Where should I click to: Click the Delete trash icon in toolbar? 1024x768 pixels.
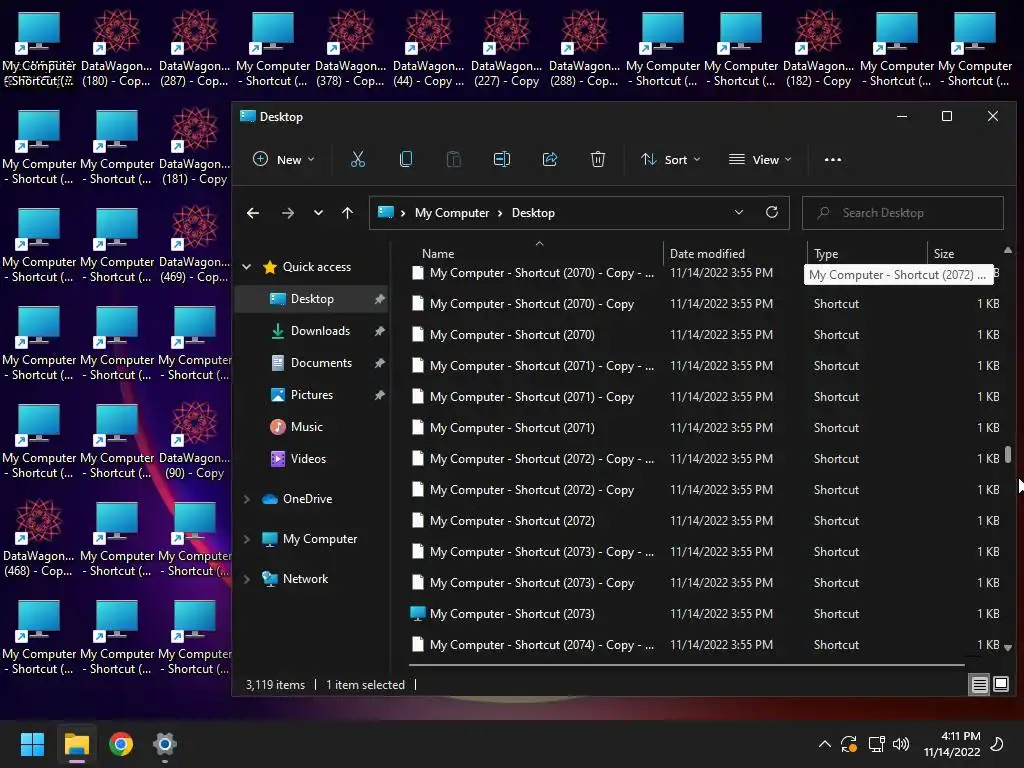click(x=598, y=159)
